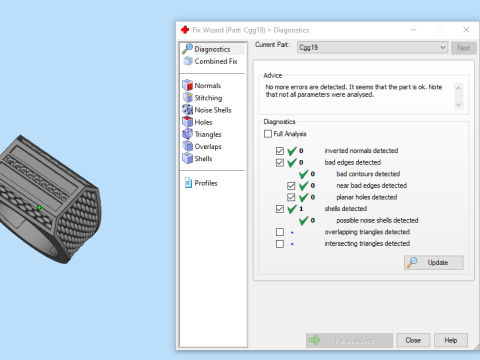This screenshot has height=360, width=480.
Task: Click green checkmark for near bad edges
Action: 304,186
